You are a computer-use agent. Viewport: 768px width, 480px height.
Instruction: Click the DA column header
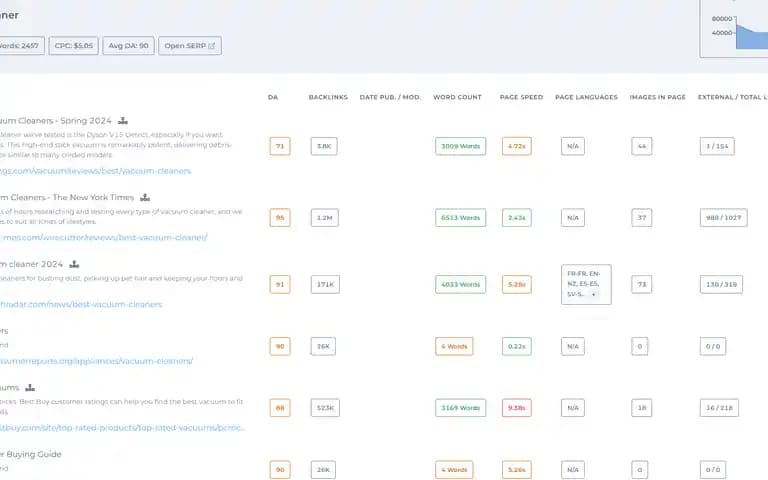[273, 97]
